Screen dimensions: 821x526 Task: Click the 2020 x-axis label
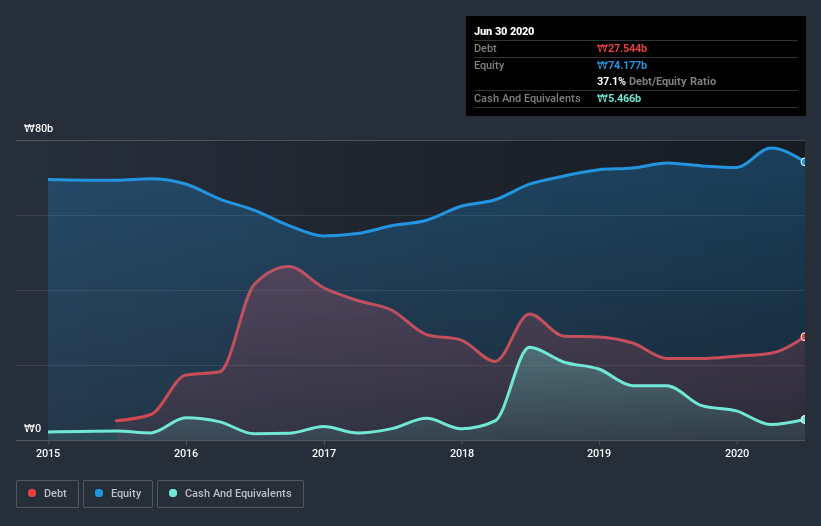737,453
